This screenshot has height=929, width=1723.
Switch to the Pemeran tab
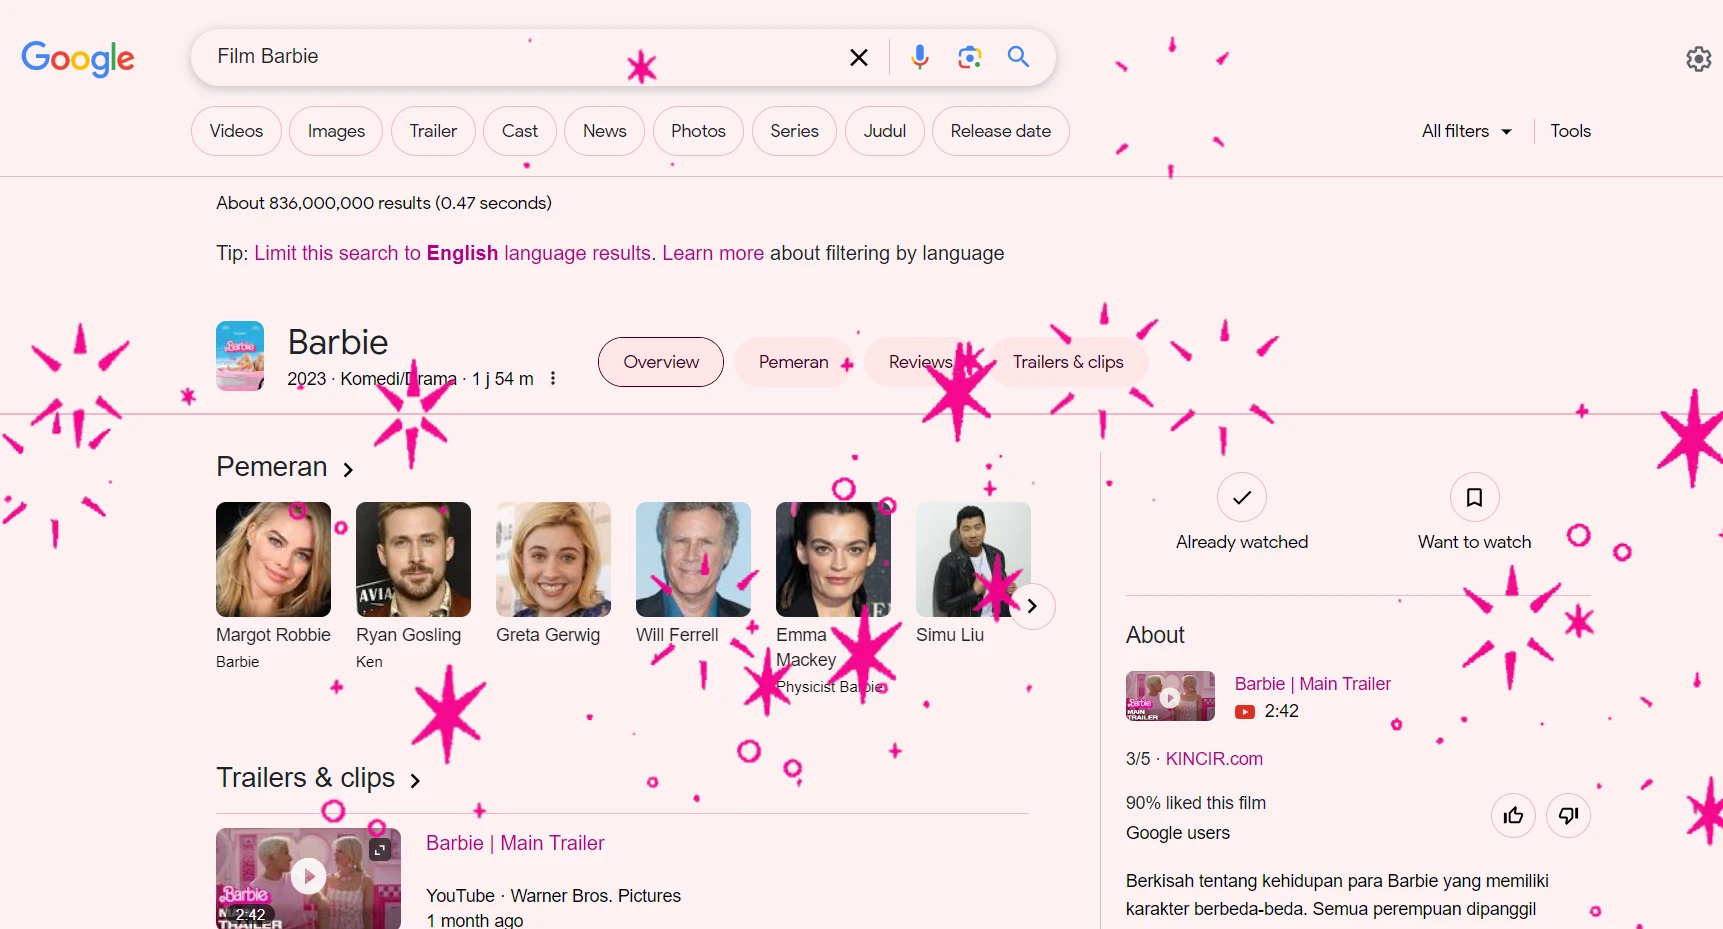(x=794, y=362)
